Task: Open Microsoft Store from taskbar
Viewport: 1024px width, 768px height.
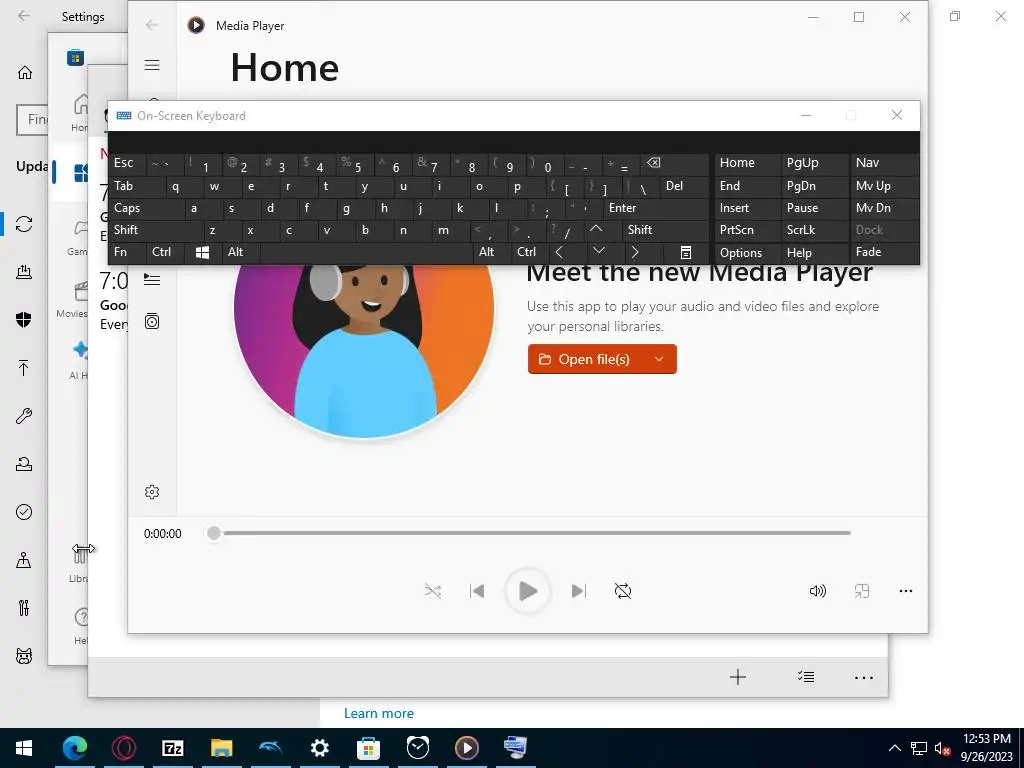Action: (368, 748)
